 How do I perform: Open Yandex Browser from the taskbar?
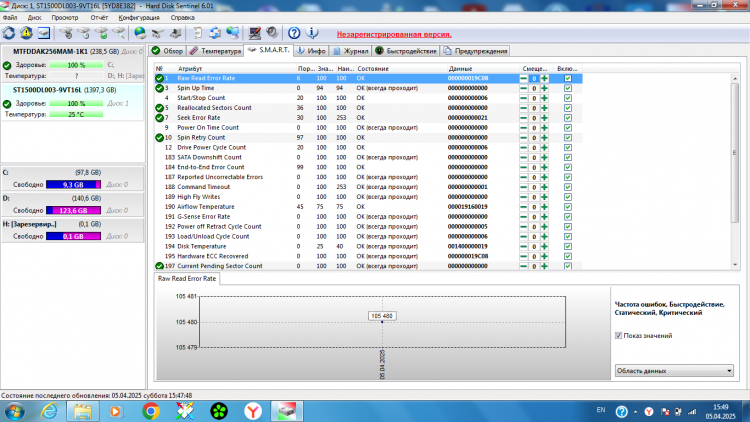pos(253,411)
